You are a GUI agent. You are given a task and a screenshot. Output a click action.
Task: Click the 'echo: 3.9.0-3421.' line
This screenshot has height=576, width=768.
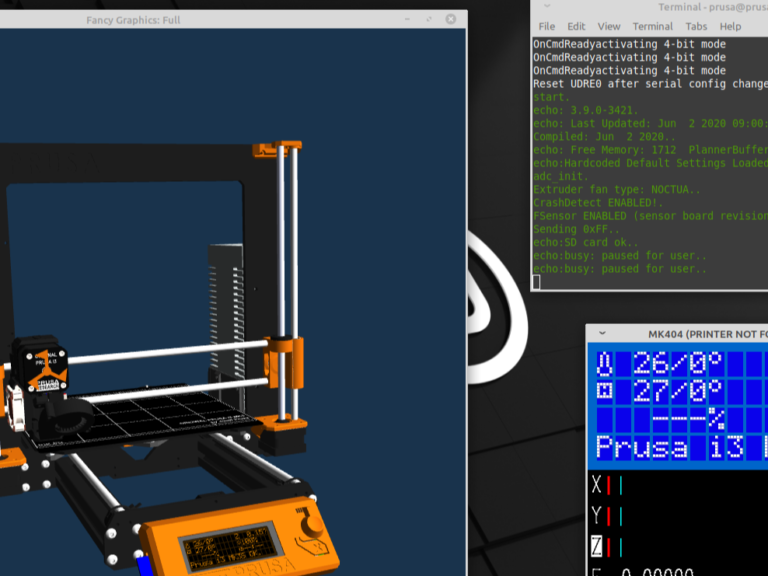[x=586, y=110]
